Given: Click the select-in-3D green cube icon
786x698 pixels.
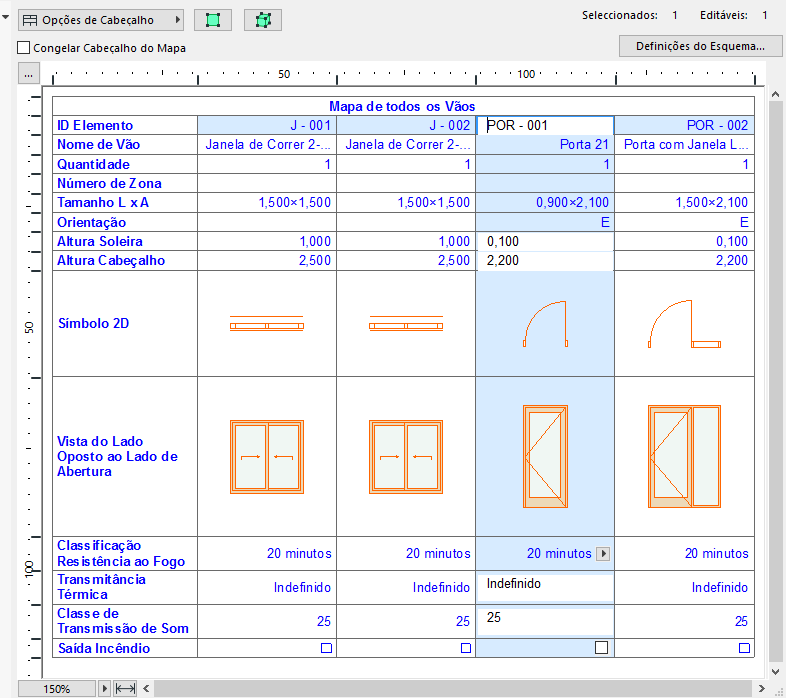Looking at the screenshot, I should 263,20.
